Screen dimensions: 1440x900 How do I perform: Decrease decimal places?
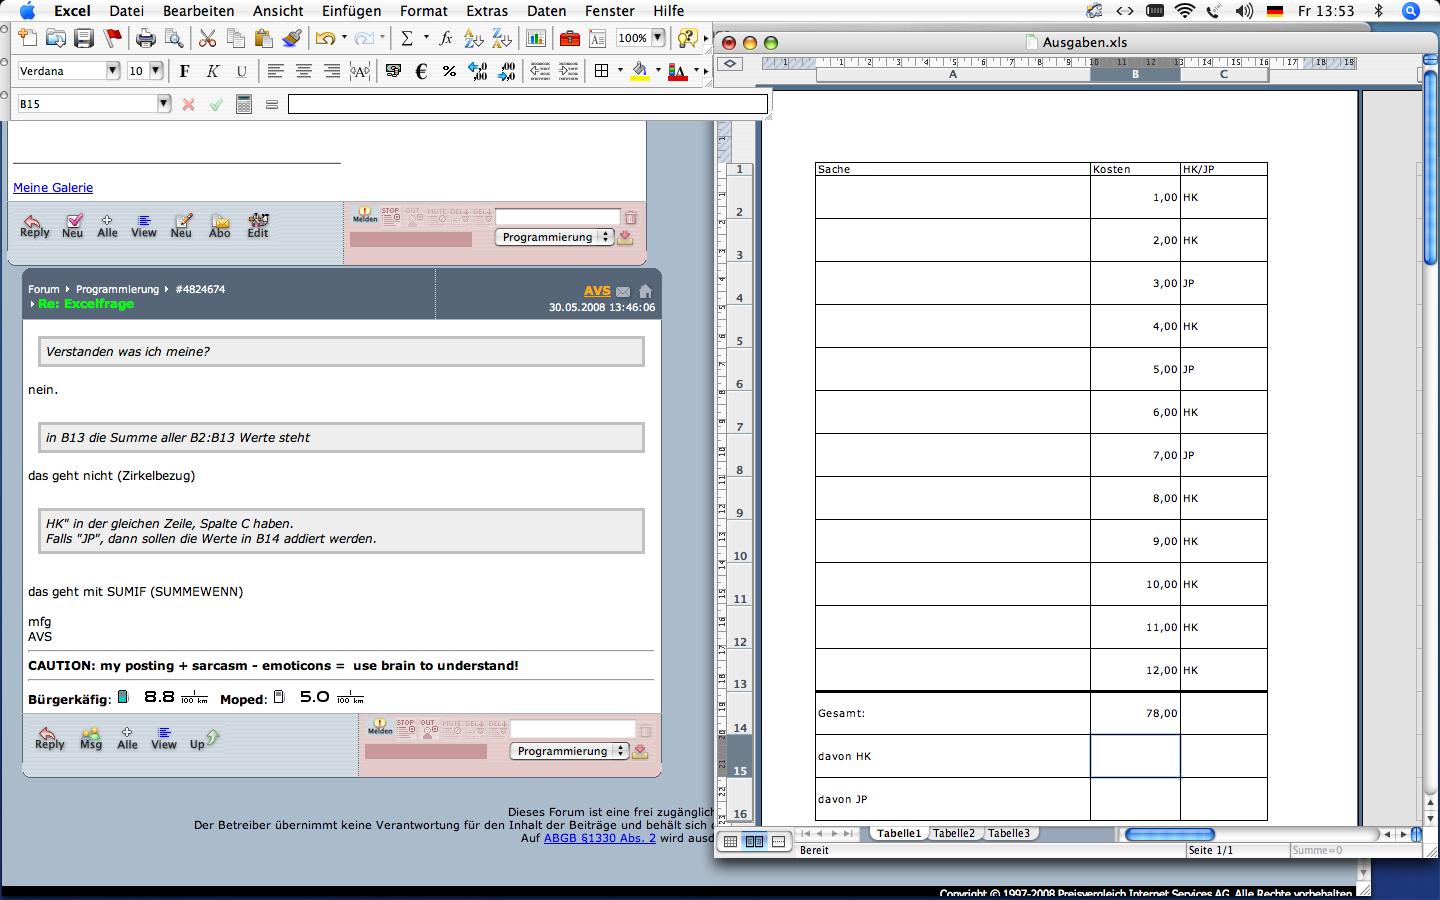coord(507,71)
